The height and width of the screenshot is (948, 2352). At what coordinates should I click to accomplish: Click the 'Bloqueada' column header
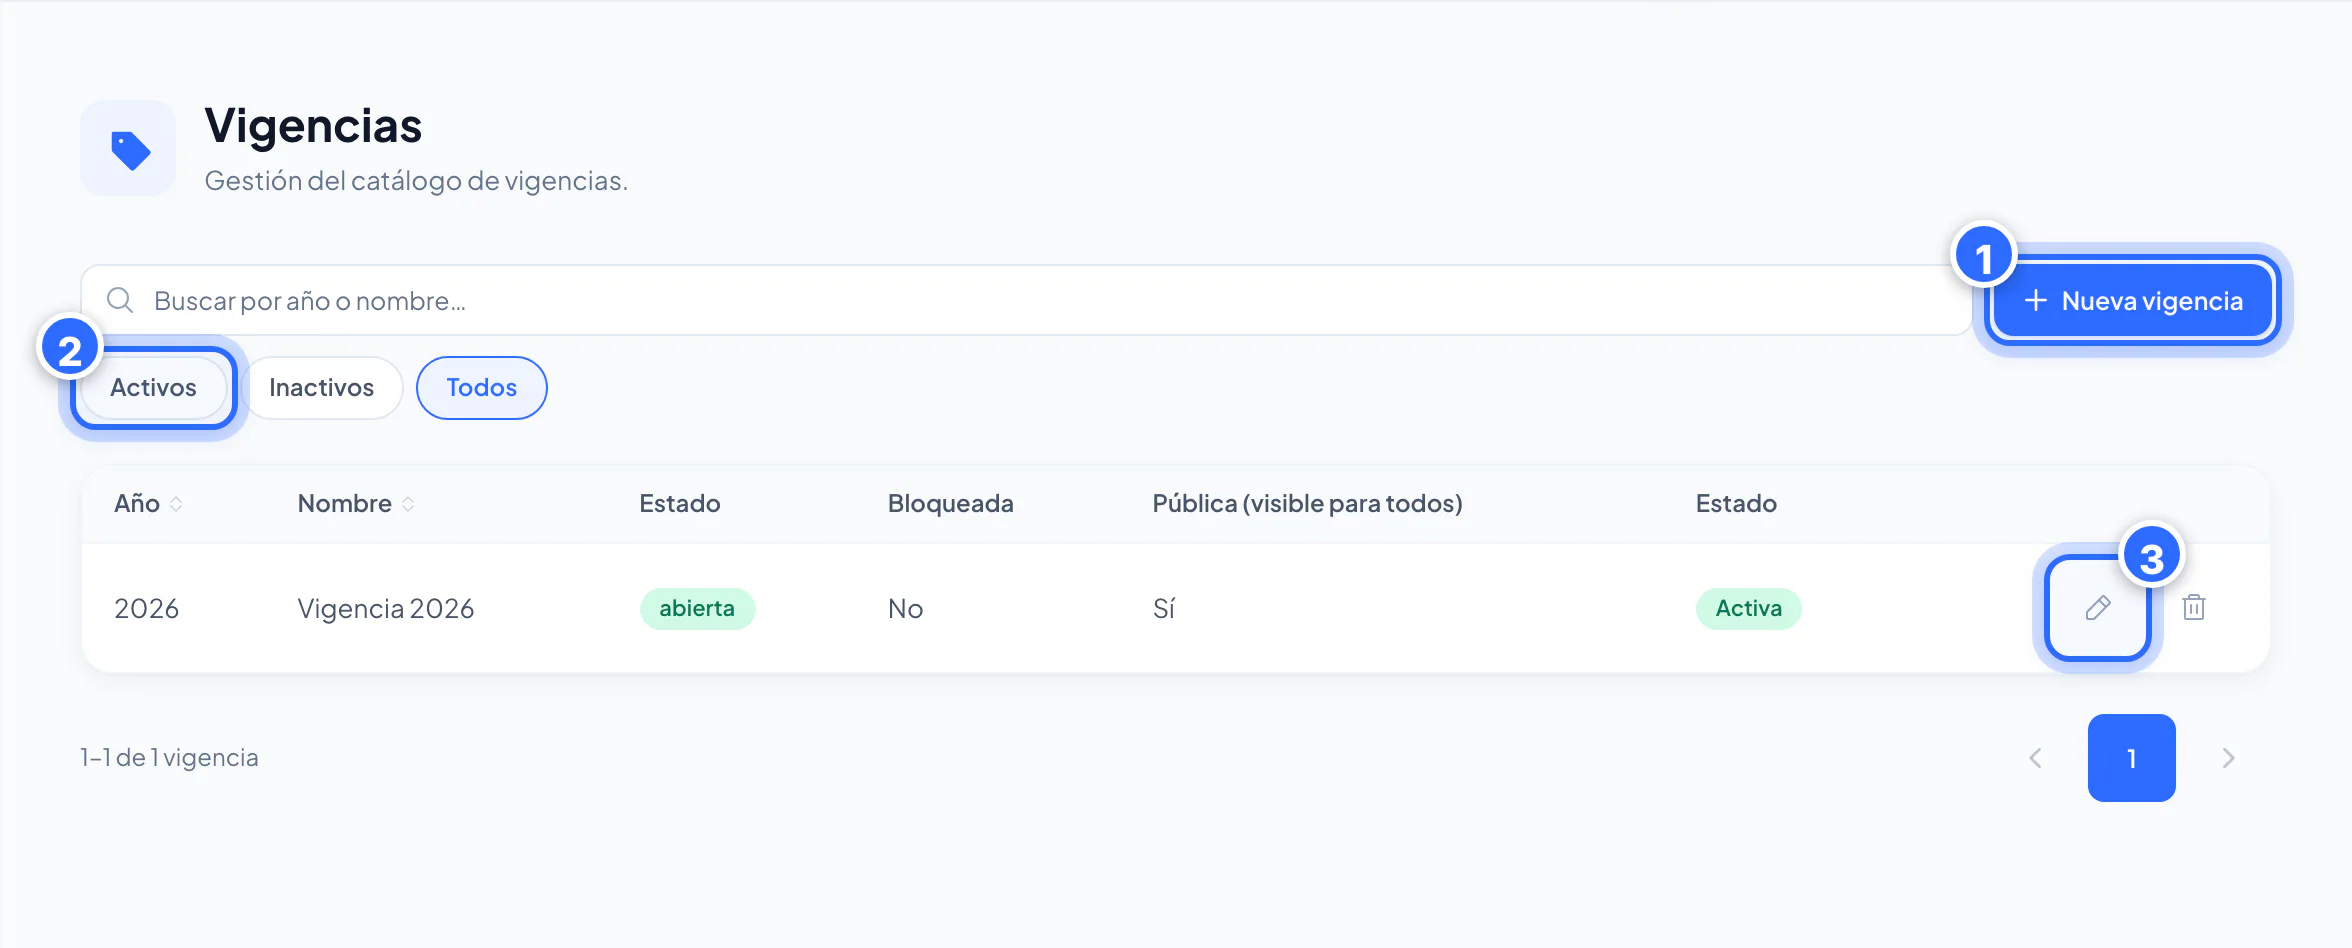(x=951, y=503)
